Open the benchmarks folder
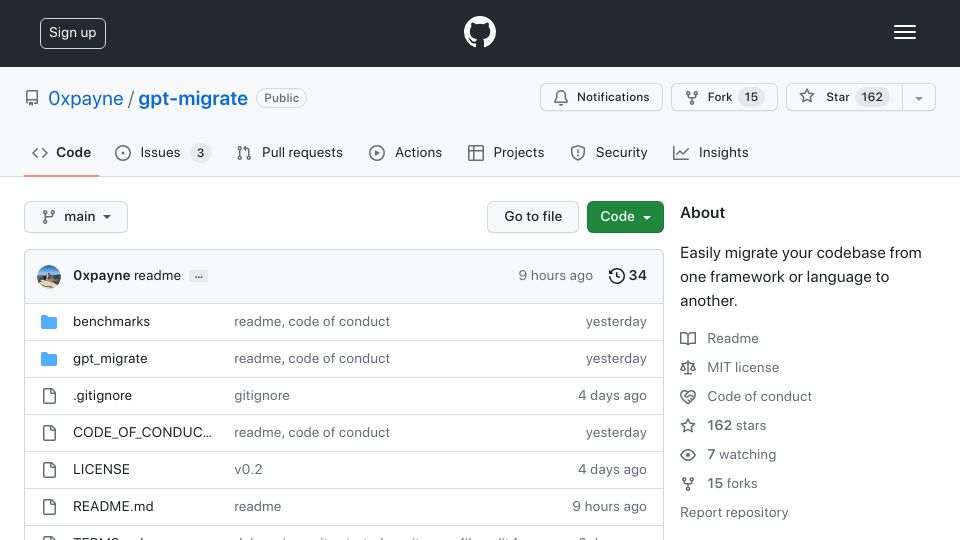The width and height of the screenshot is (960, 540). tap(111, 321)
